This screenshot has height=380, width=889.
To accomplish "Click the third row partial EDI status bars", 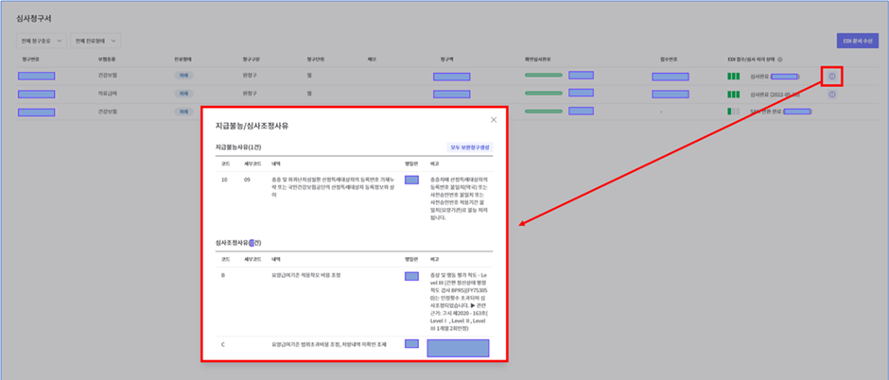I will 734,112.
